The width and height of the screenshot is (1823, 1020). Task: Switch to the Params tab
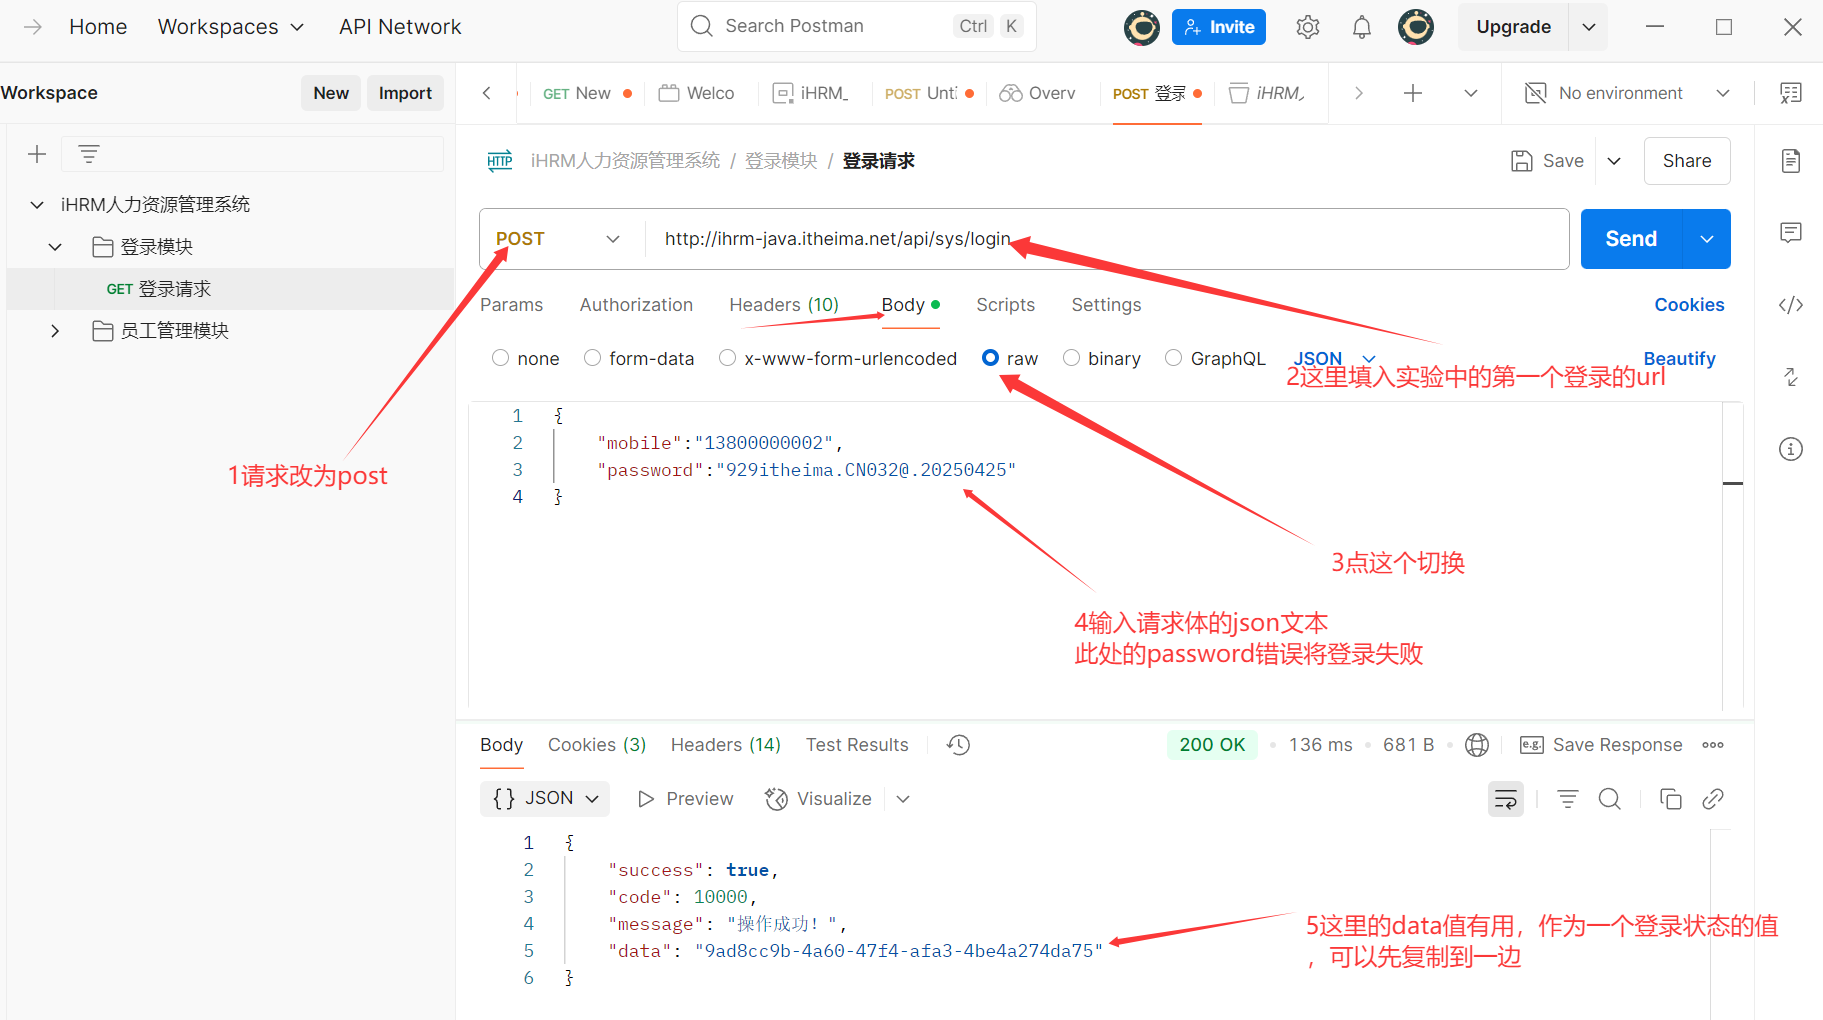point(511,305)
